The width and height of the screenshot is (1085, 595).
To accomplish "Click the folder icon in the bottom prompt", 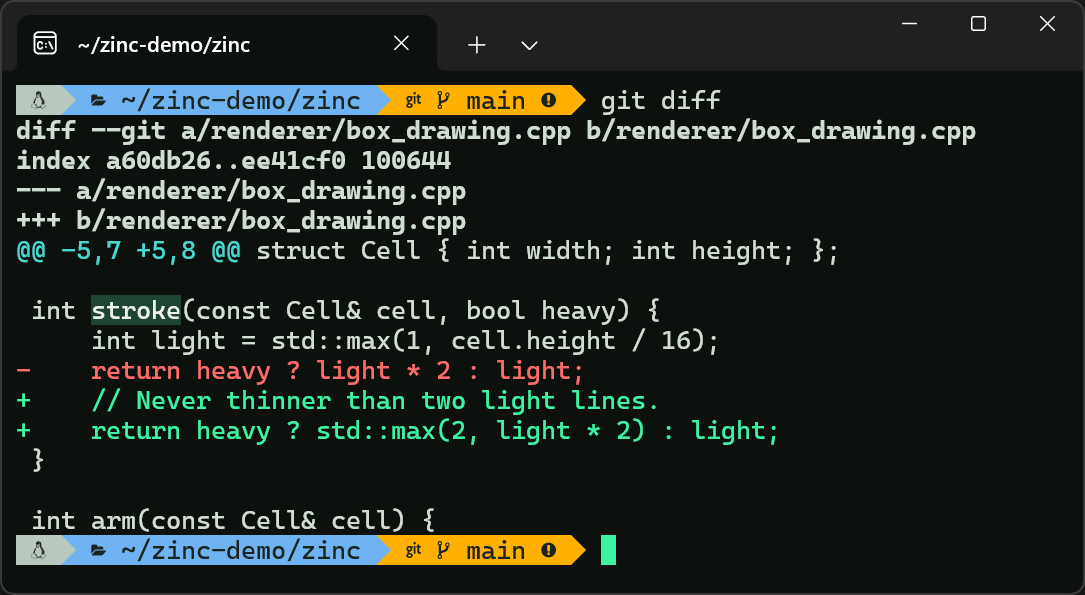I will (x=98, y=551).
